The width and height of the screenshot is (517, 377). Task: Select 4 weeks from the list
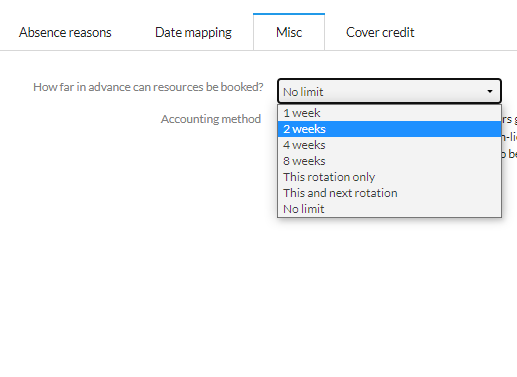(389, 145)
